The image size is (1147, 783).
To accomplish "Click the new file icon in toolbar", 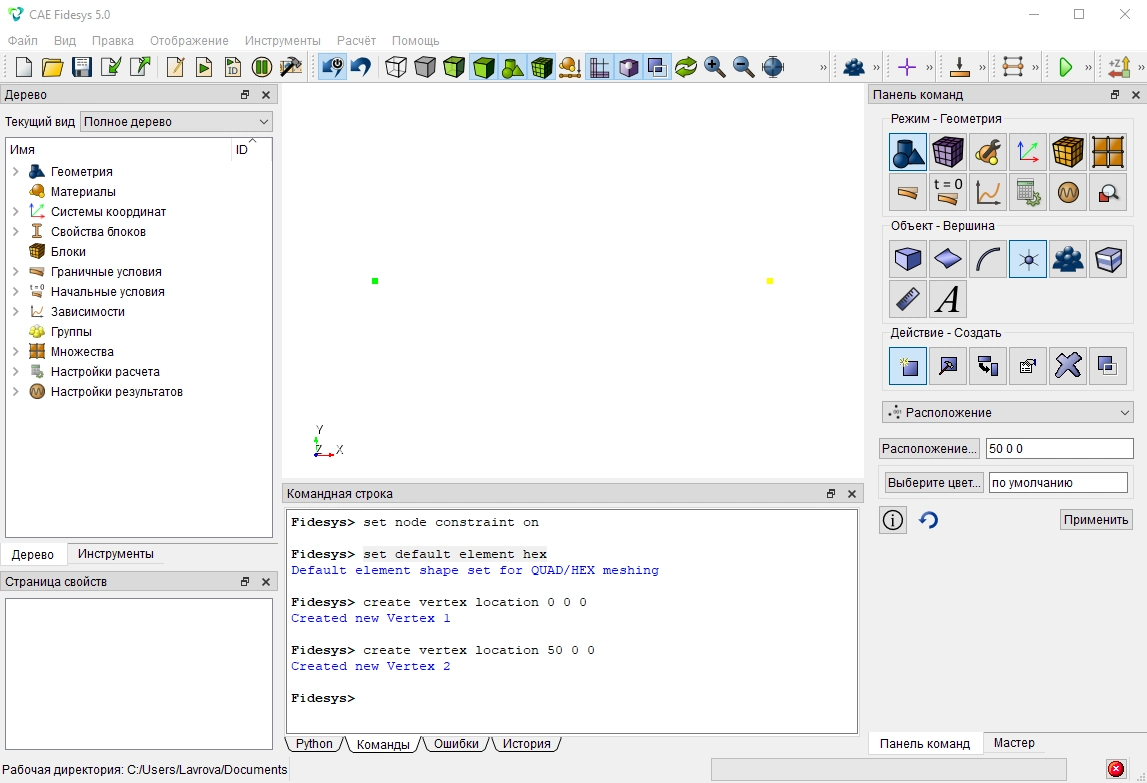I will coord(24,67).
